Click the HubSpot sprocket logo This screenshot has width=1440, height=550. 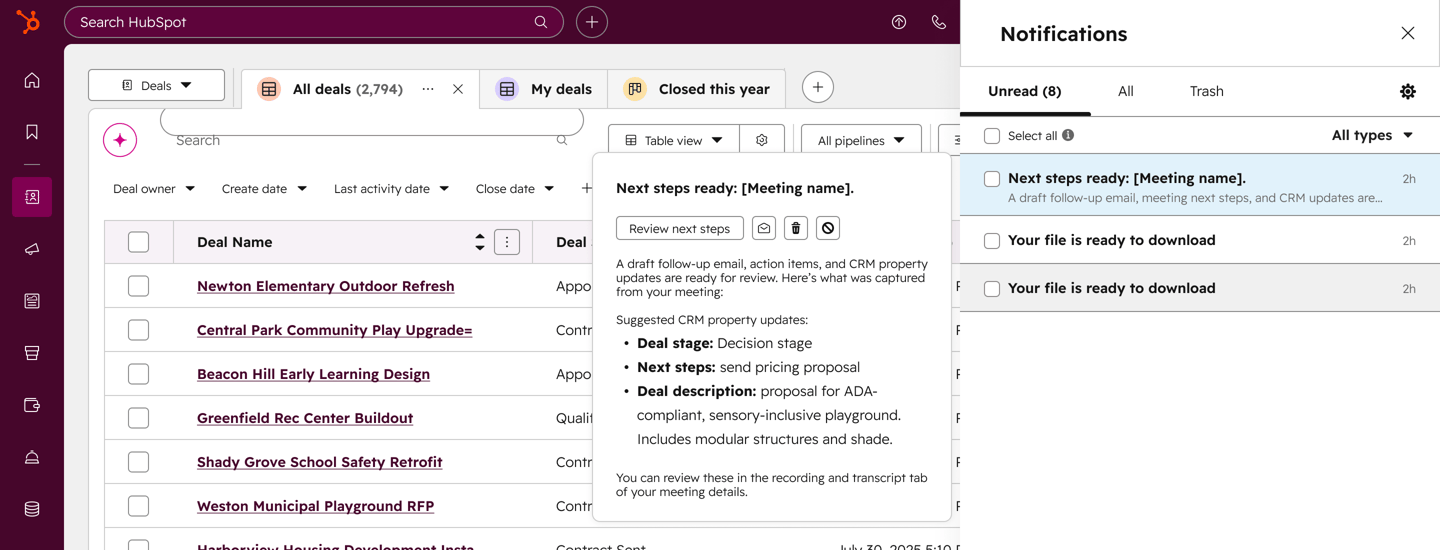[x=29, y=21]
